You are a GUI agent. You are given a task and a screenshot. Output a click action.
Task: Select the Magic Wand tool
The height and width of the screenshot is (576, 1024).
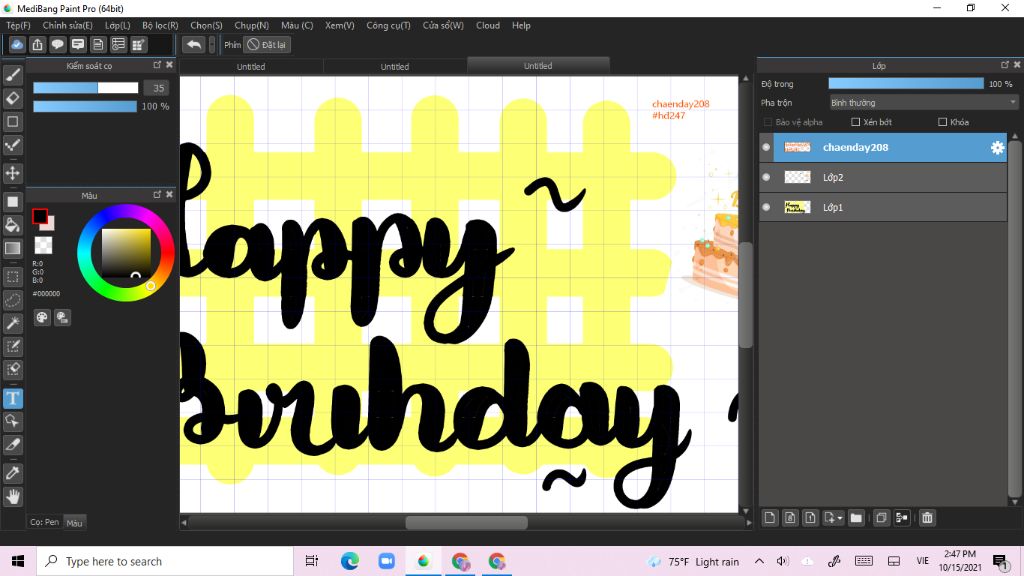click(12, 323)
